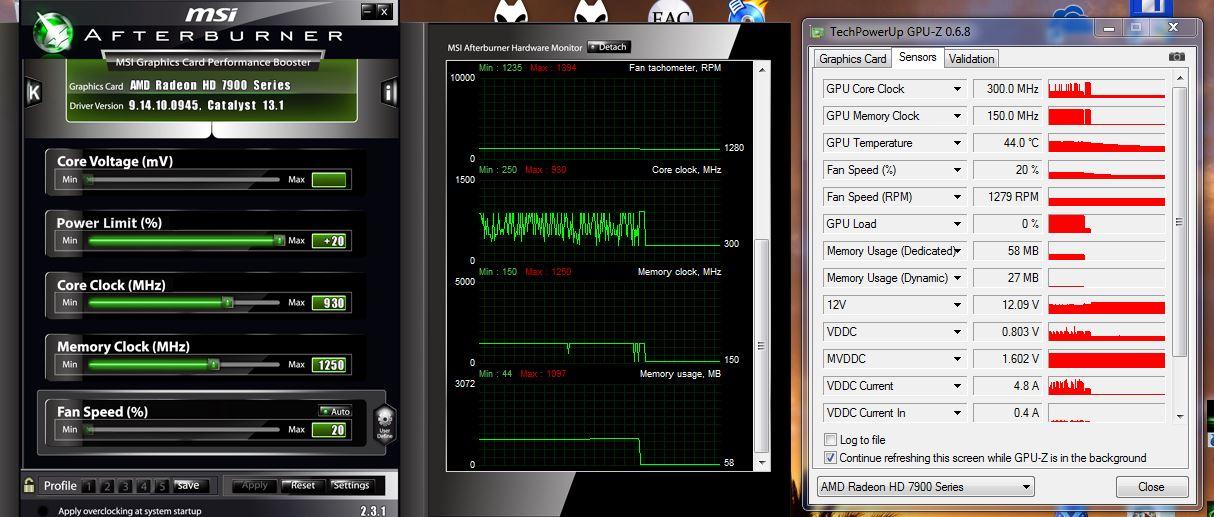The height and width of the screenshot is (517, 1214).
Task: Click the VDDC 0.803 V reading
Action: tap(1007, 332)
